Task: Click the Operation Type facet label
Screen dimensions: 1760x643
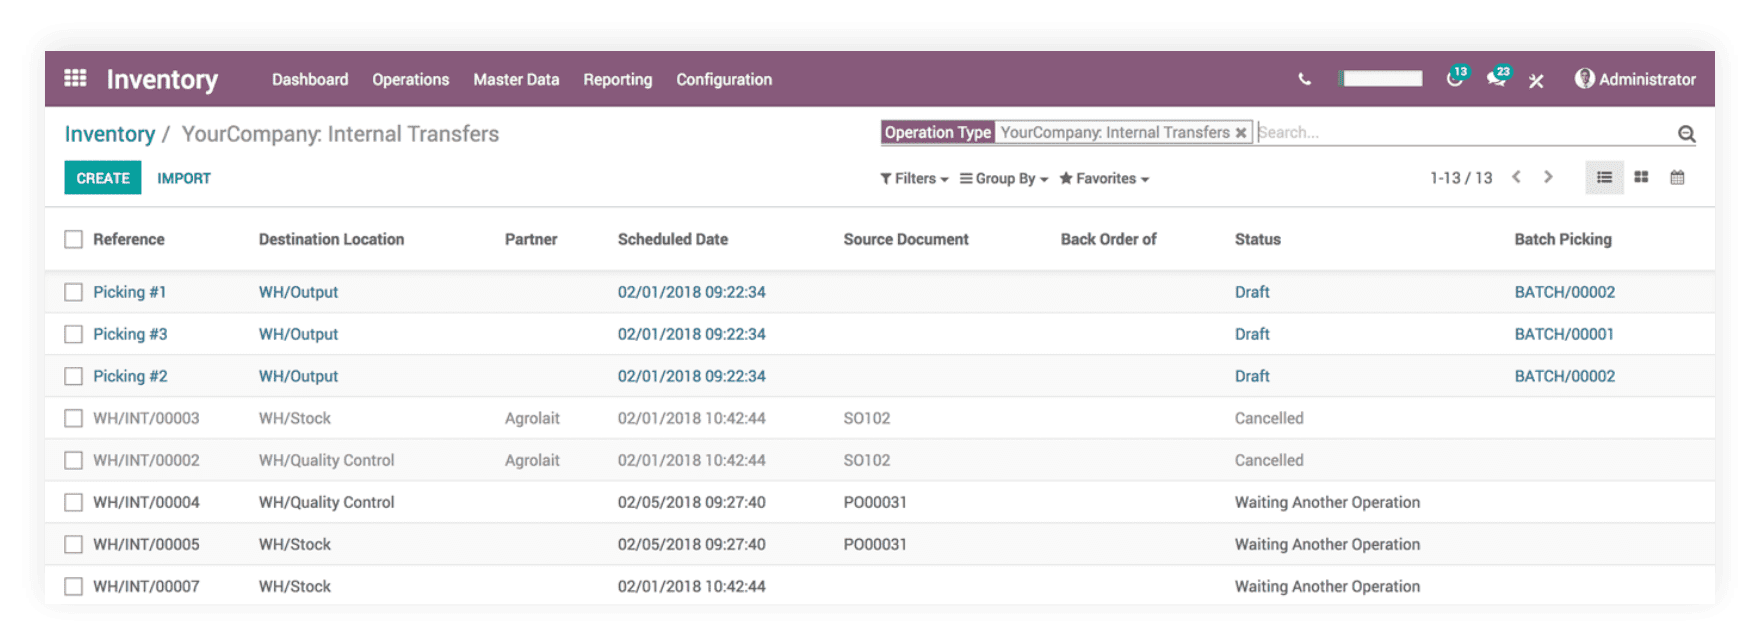Action: [938, 132]
